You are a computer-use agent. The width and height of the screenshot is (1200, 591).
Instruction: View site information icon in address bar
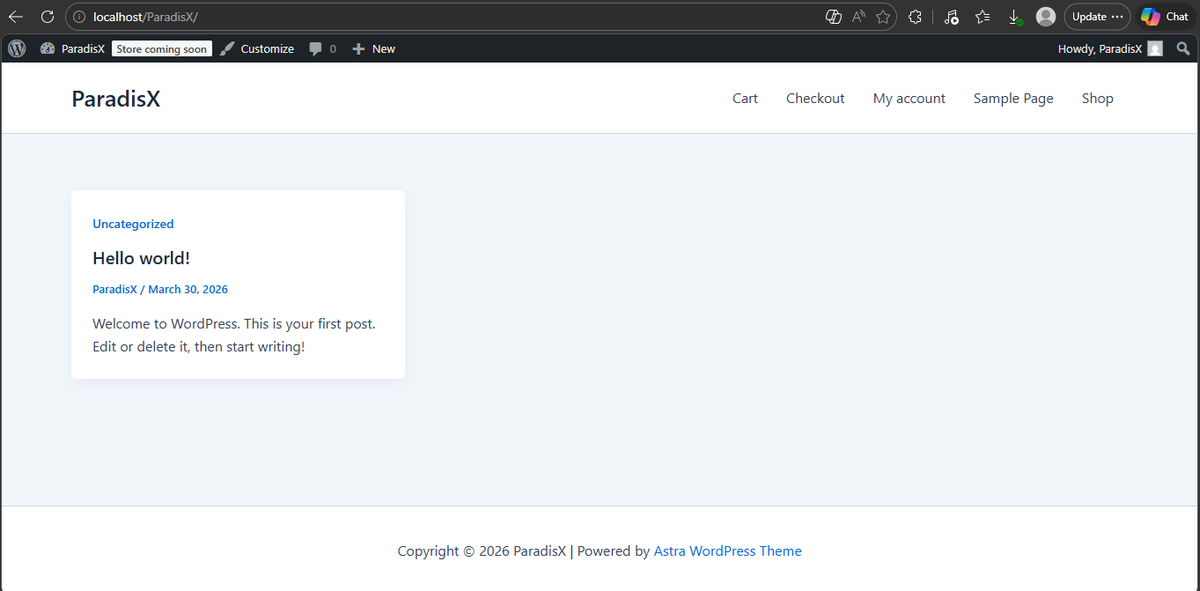coord(80,17)
